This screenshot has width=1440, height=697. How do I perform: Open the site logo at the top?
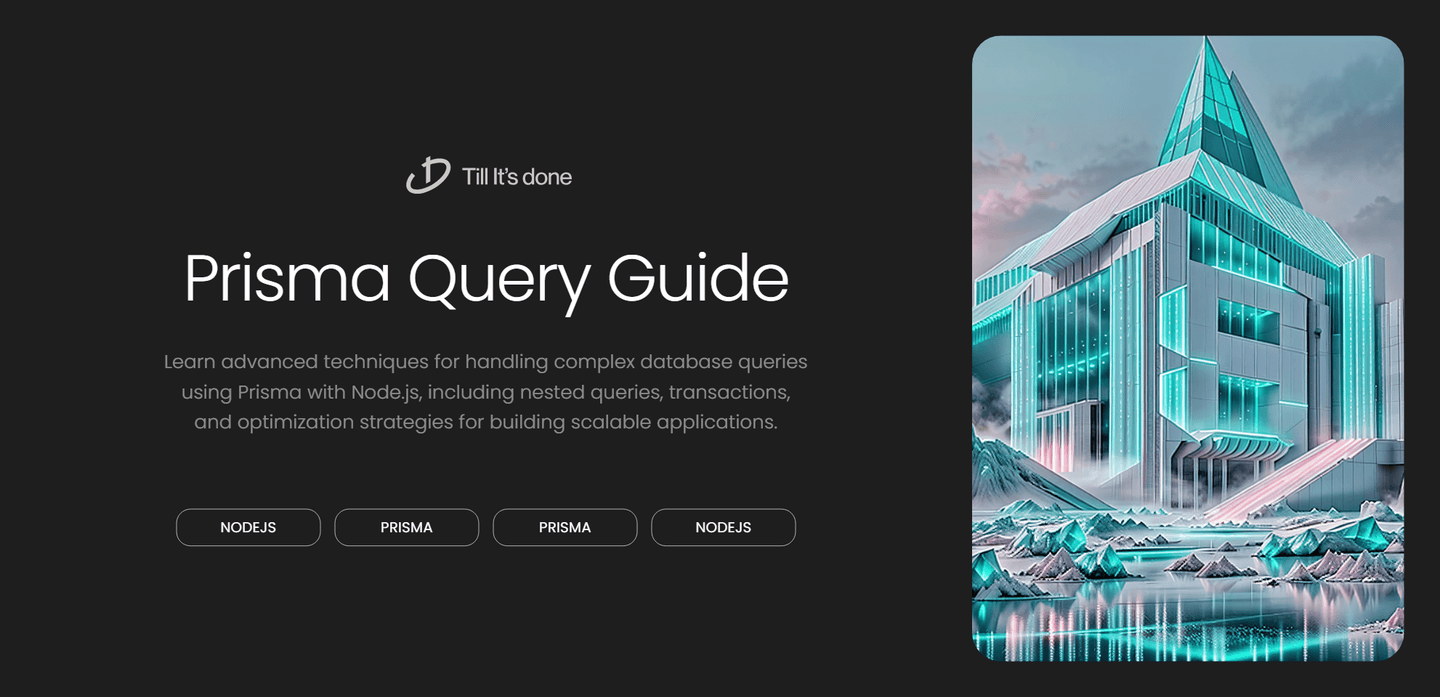click(x=488, y=176)
